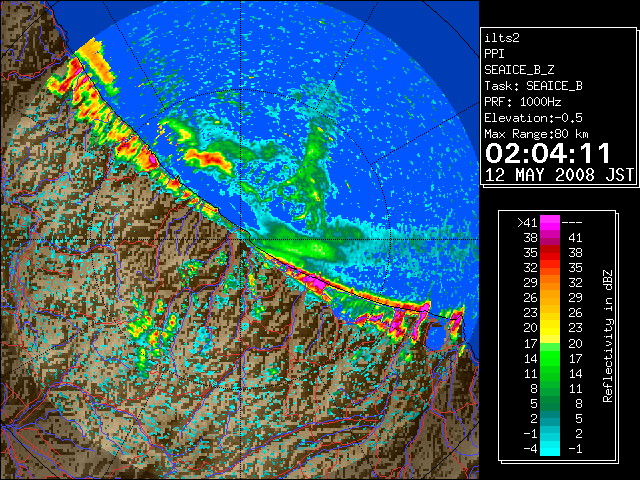Pick the cyan -4 to -1 dBZ swatch
Image resolution: width=640 pixels, height=480 pixels.
pyautogui.click(x=550, y=448)
